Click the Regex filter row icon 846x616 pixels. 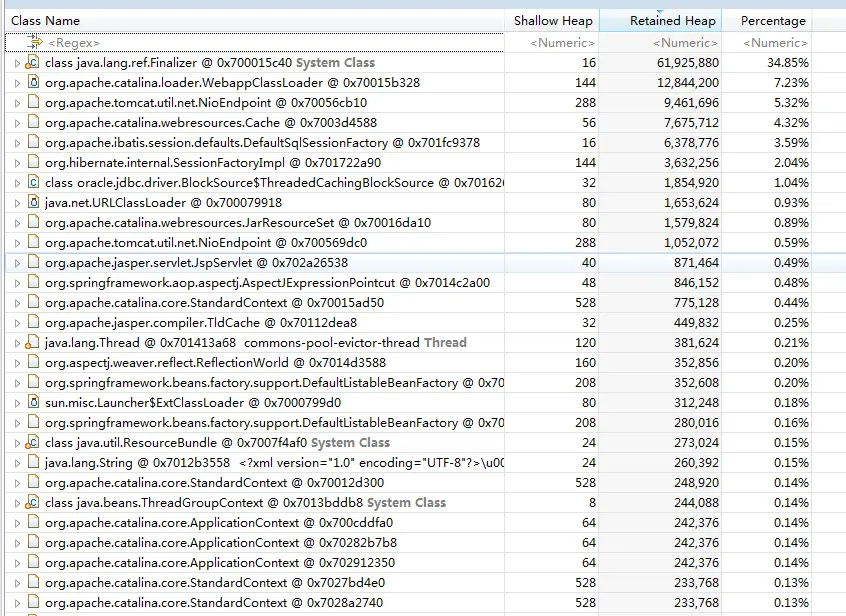click(x=35, y=42)
